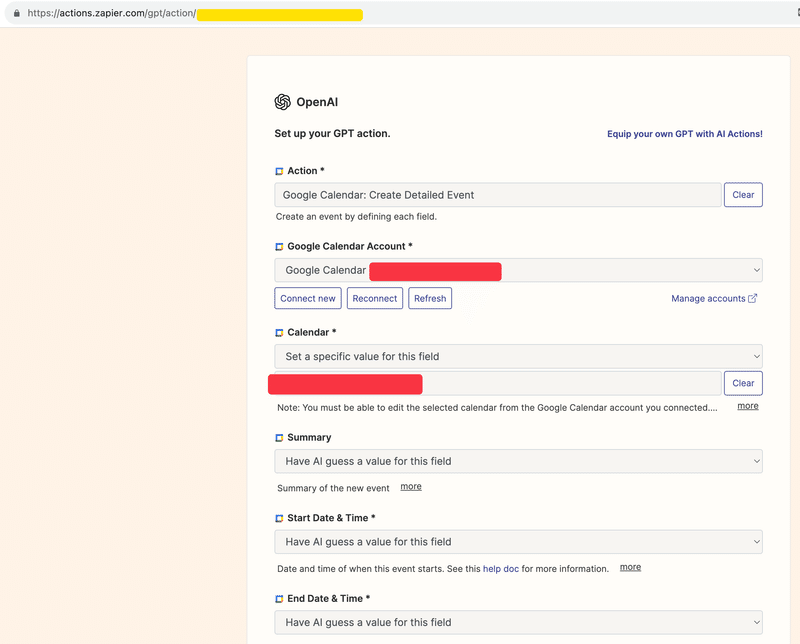
Task: Click external link icon next to Manage accounts
Action: coord(753,298)
